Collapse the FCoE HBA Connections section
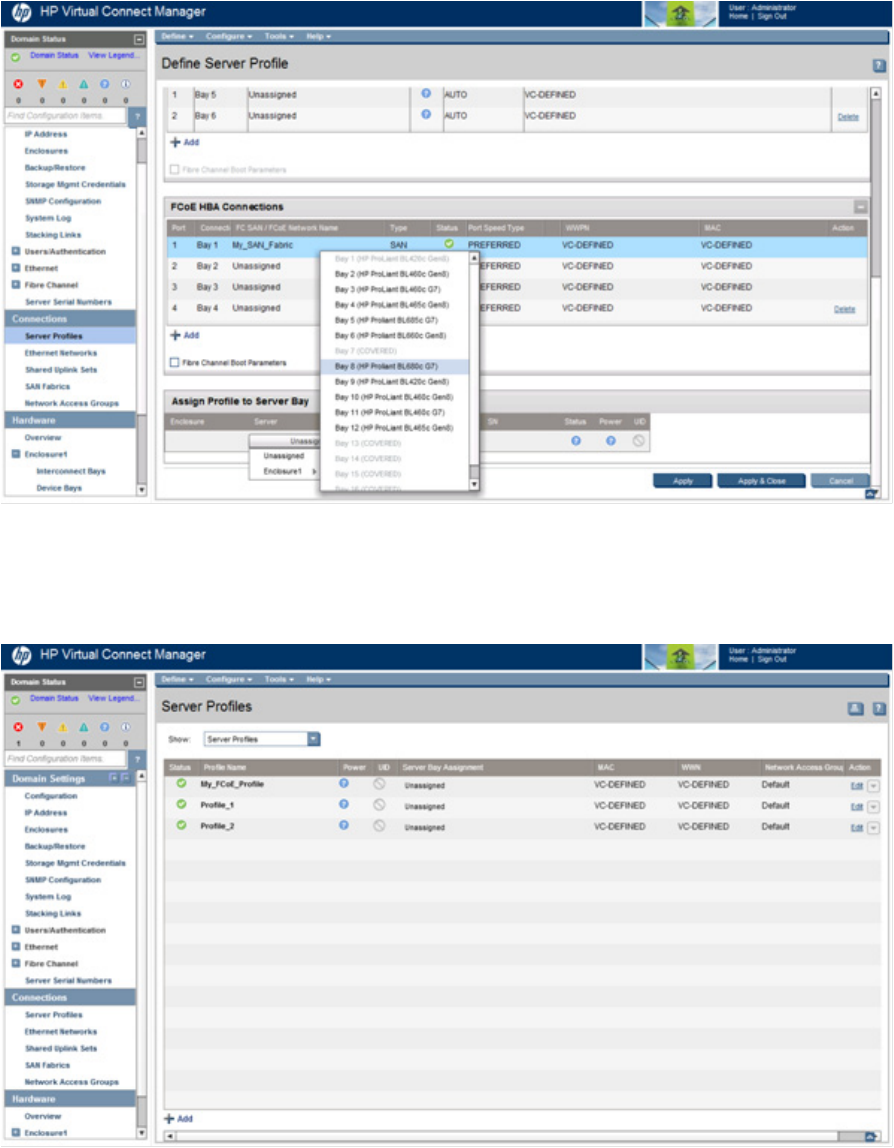The height and width of the screenshot is (1148, 894). (860, 207)
